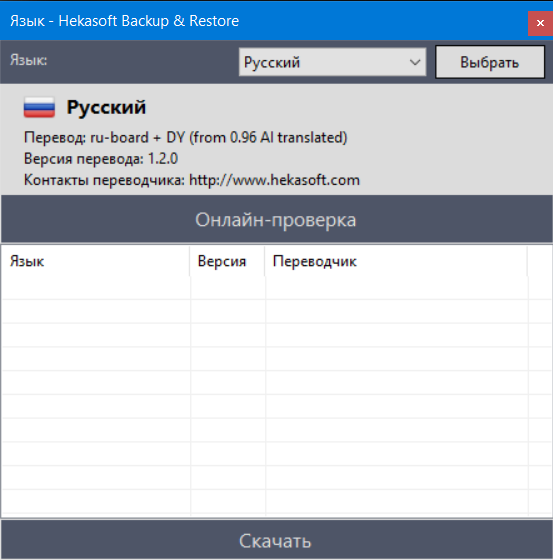Click the Перевод: ru-board translation credit line
The height and width of the screenshot is (560, 553).
click(x=185, y=138)
